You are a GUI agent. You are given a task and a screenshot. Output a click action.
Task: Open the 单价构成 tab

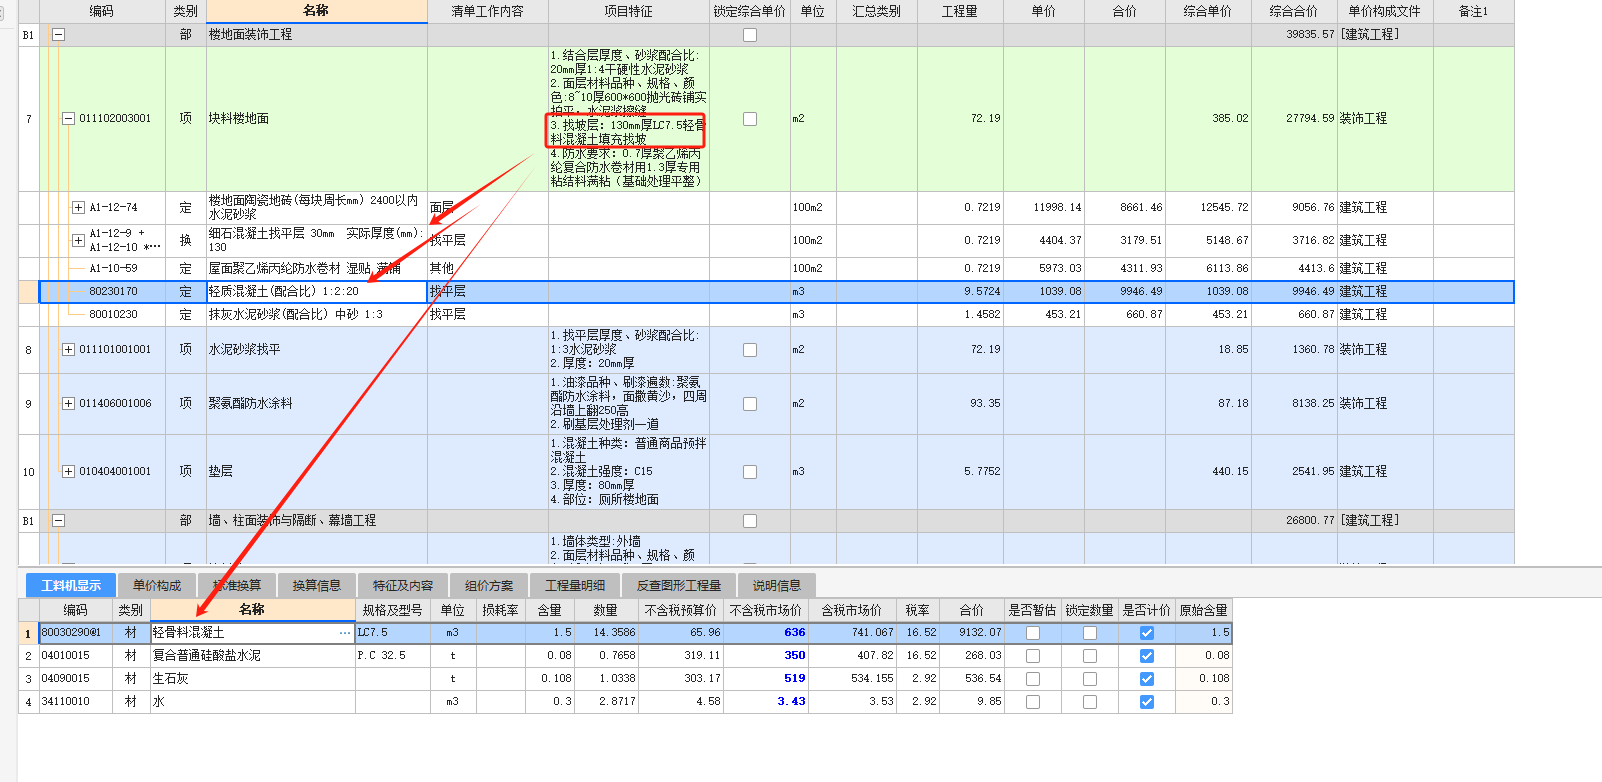point(157,585)
